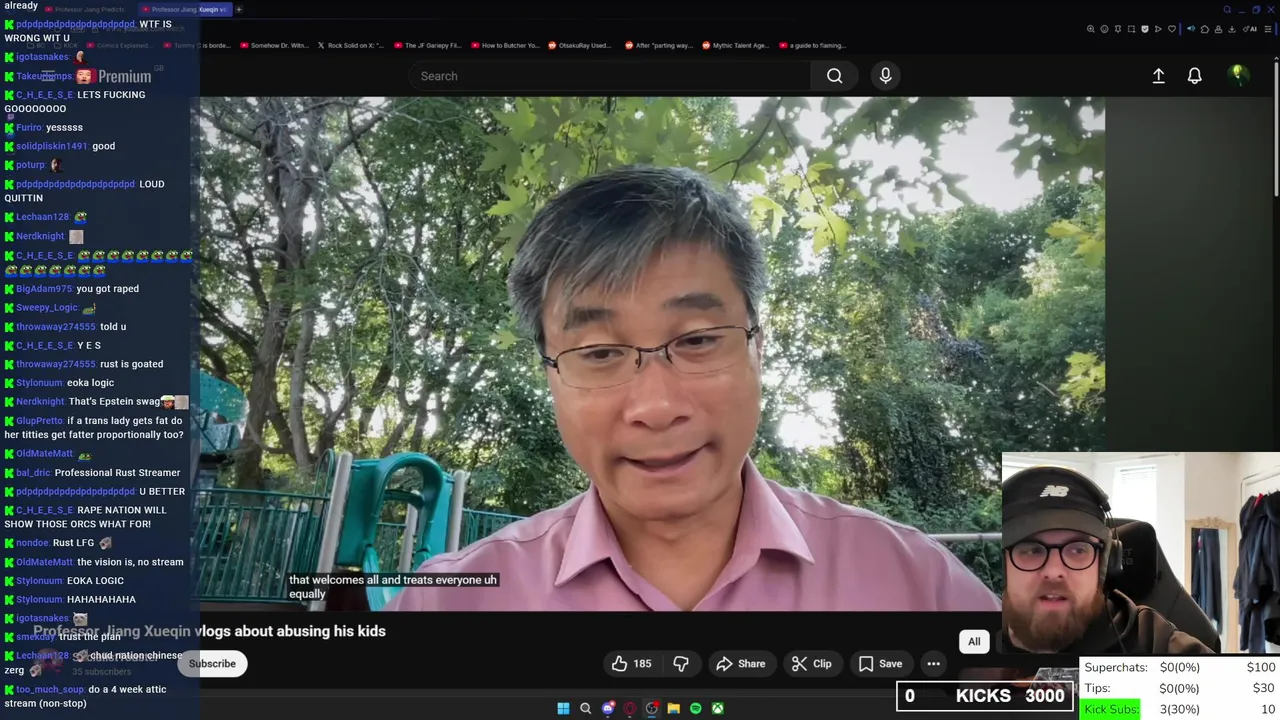The image size is (1280, 720).
Task: Click the video title about Professor Jiang Xueqin
Action: point(210,631)
